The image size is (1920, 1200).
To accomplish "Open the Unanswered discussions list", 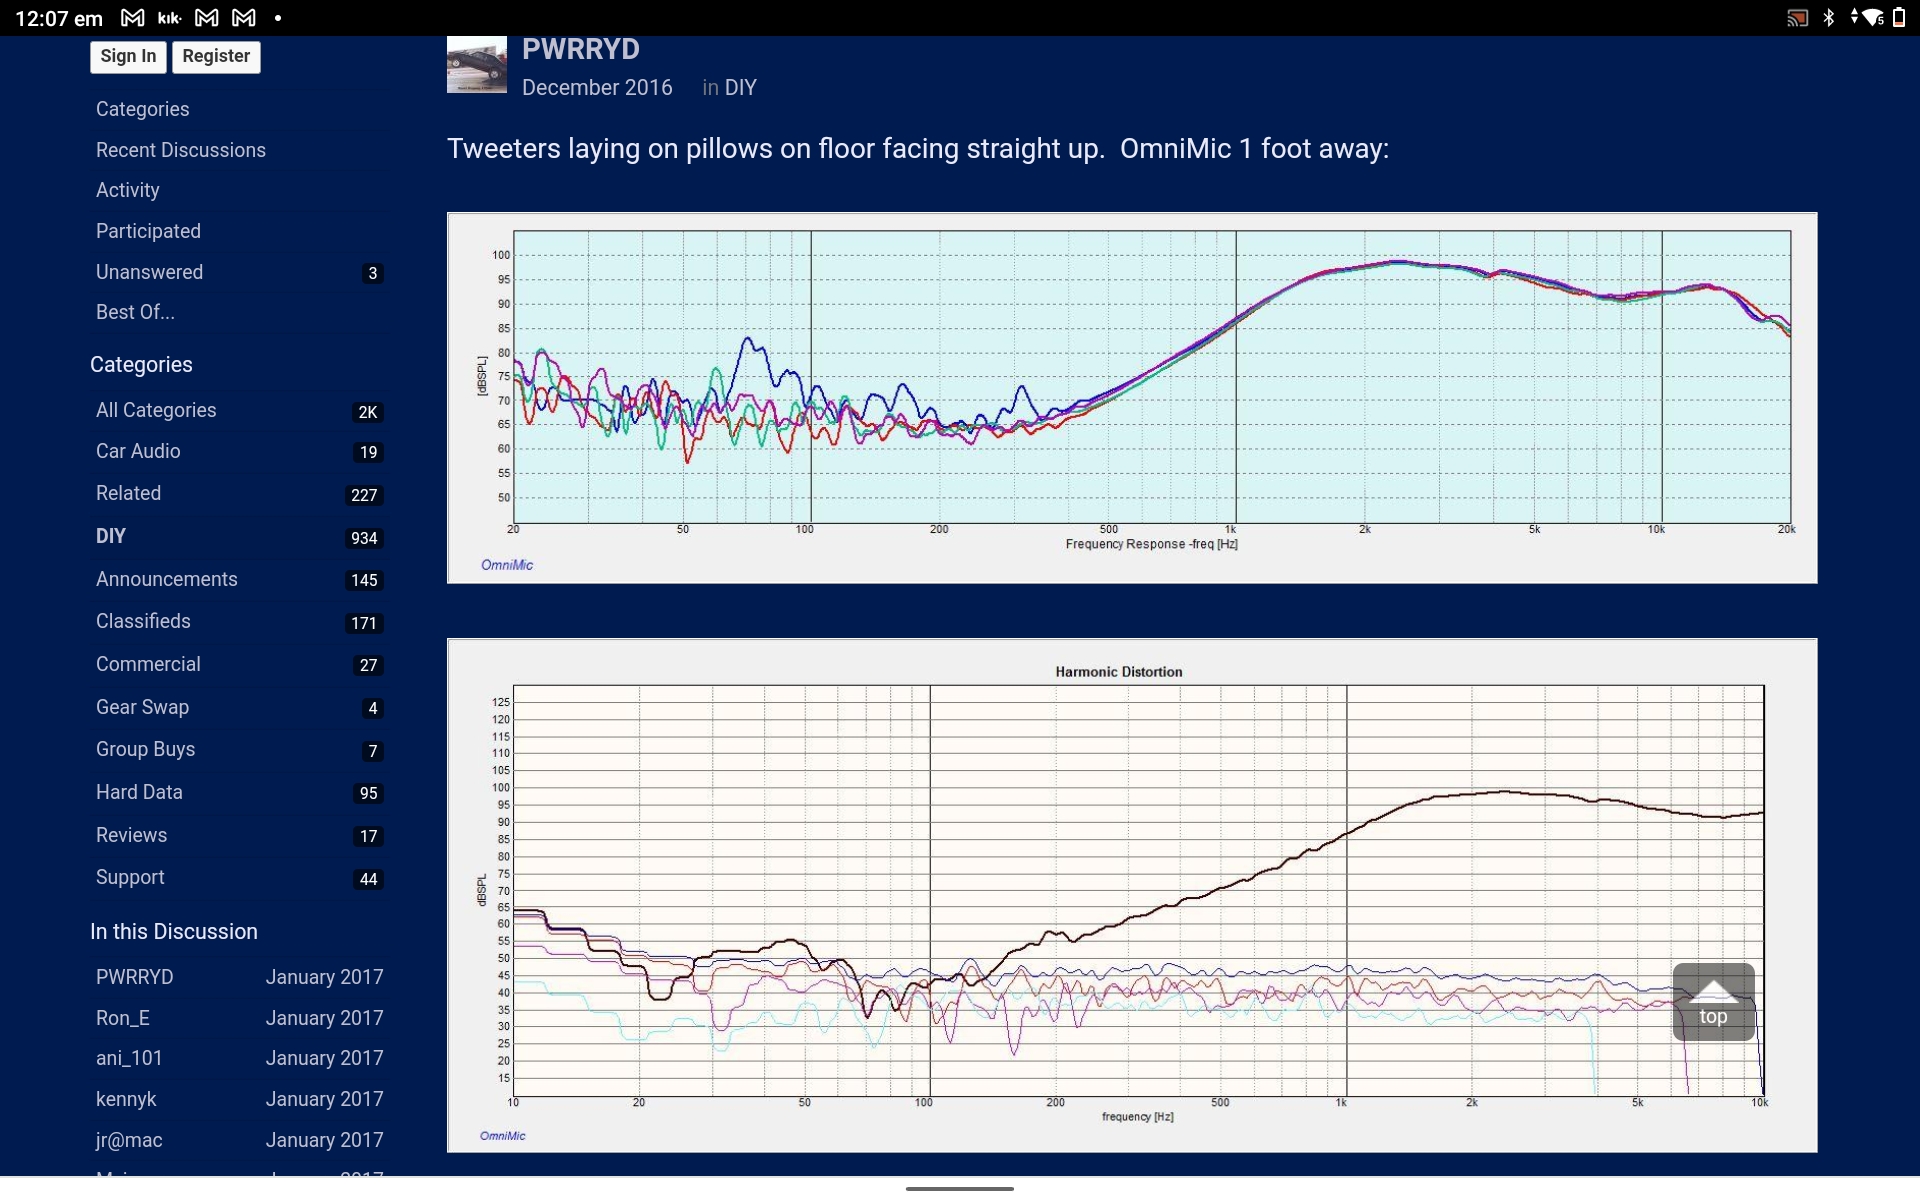I will pyautogui.click(x=149, y=272).
